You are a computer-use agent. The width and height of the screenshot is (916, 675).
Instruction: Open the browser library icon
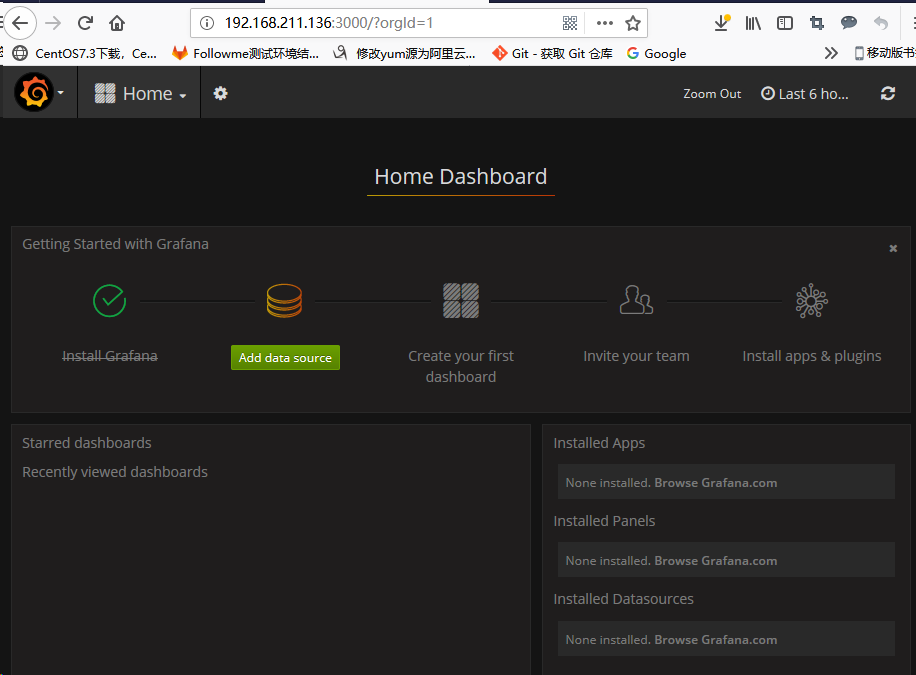(x=753, y=23)
